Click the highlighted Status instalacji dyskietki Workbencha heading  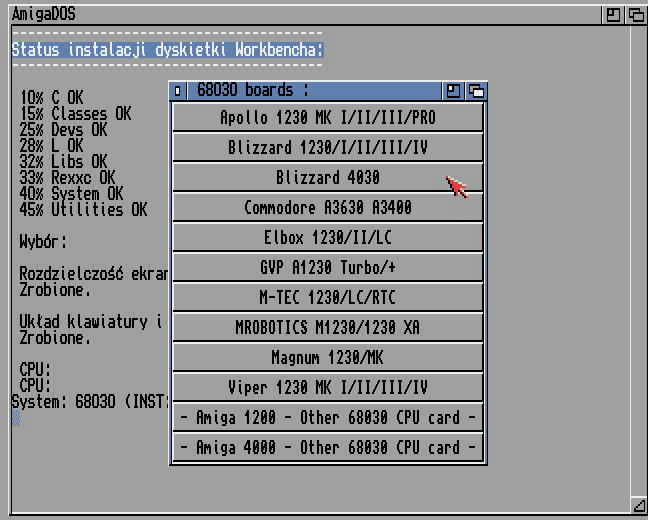[167, 50]
